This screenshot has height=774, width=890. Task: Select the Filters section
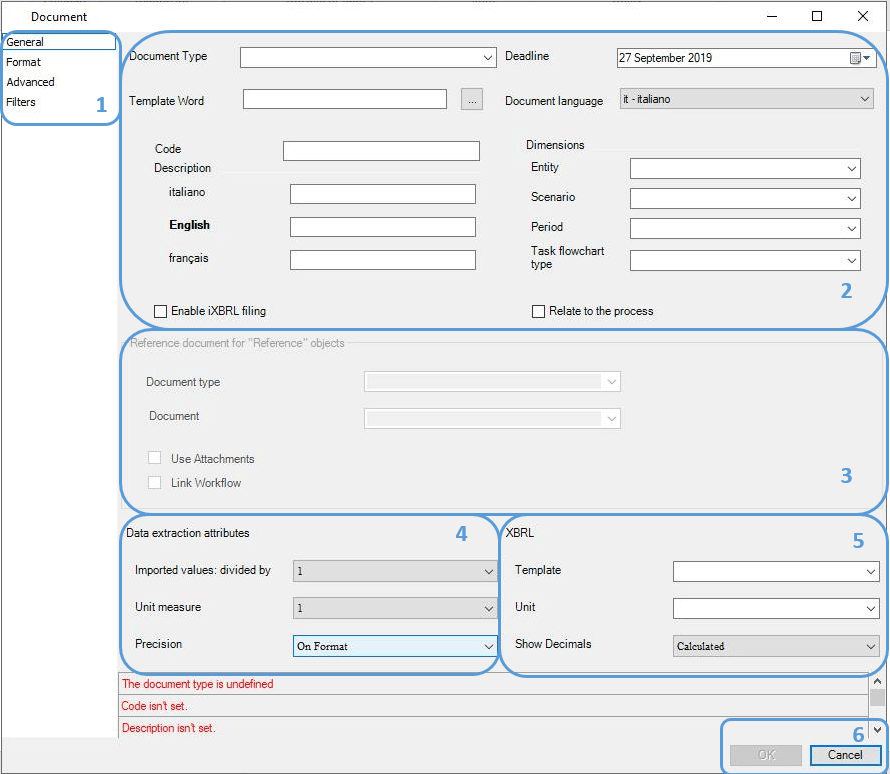coord(21,102)
